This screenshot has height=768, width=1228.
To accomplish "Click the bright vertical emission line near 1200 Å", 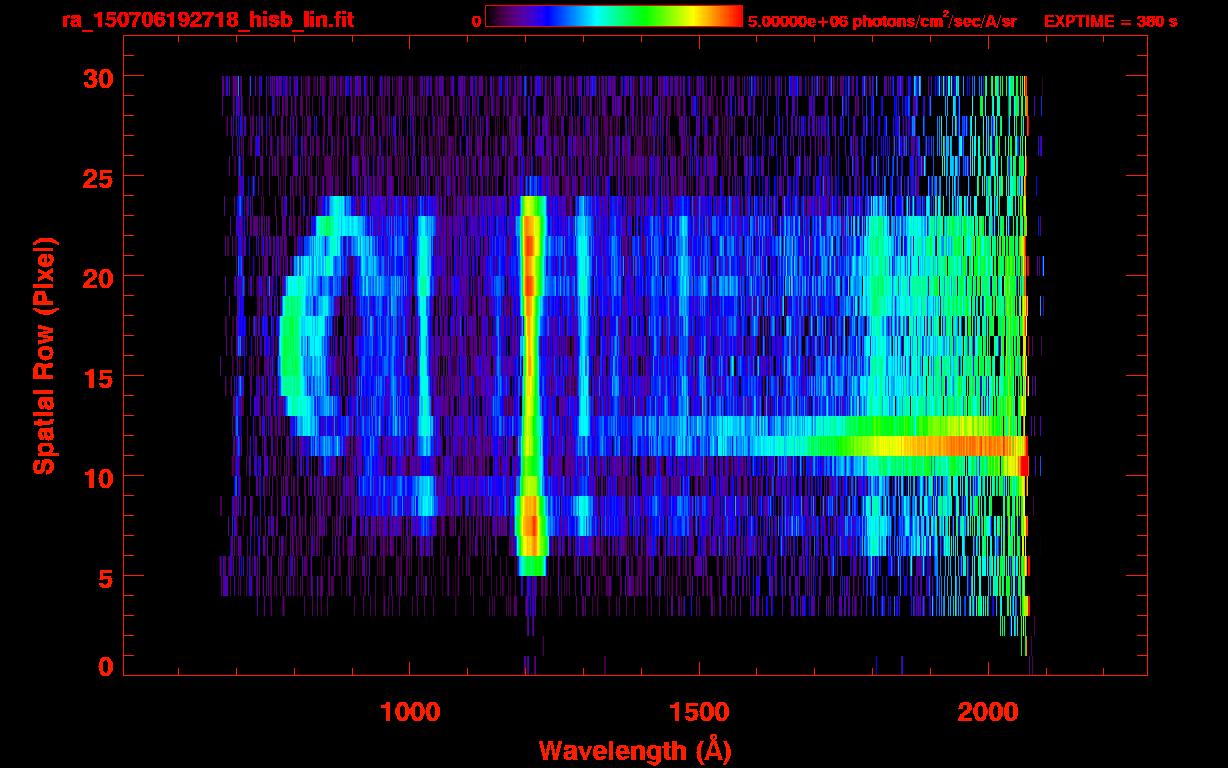I will [530, 380].
